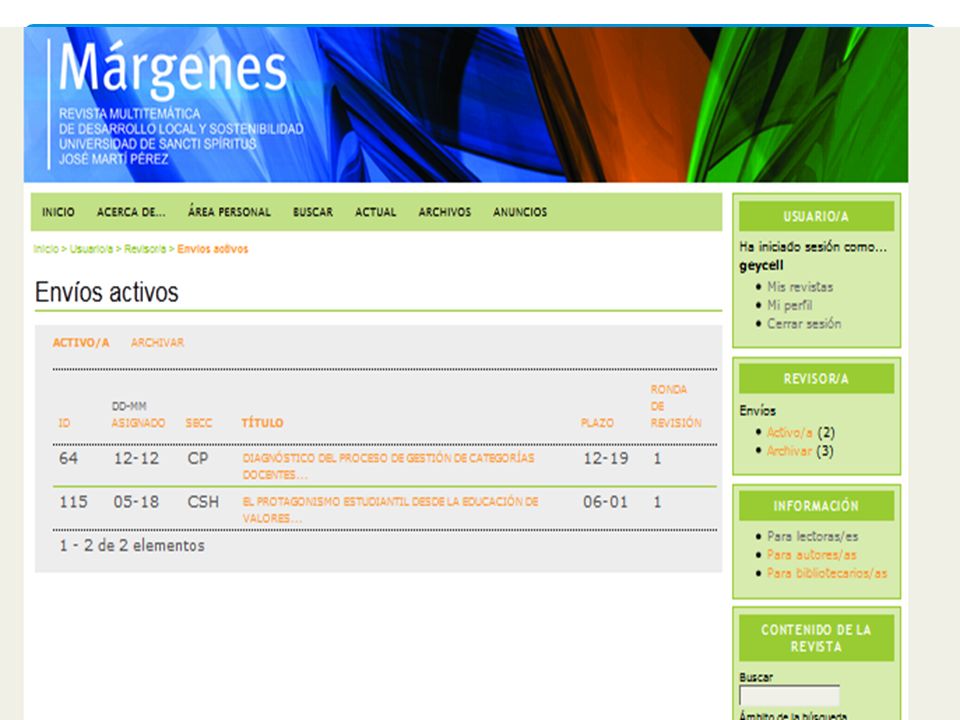Click deadline value 06-01
This screenshot has width=960, height=720.
(606, 502)
